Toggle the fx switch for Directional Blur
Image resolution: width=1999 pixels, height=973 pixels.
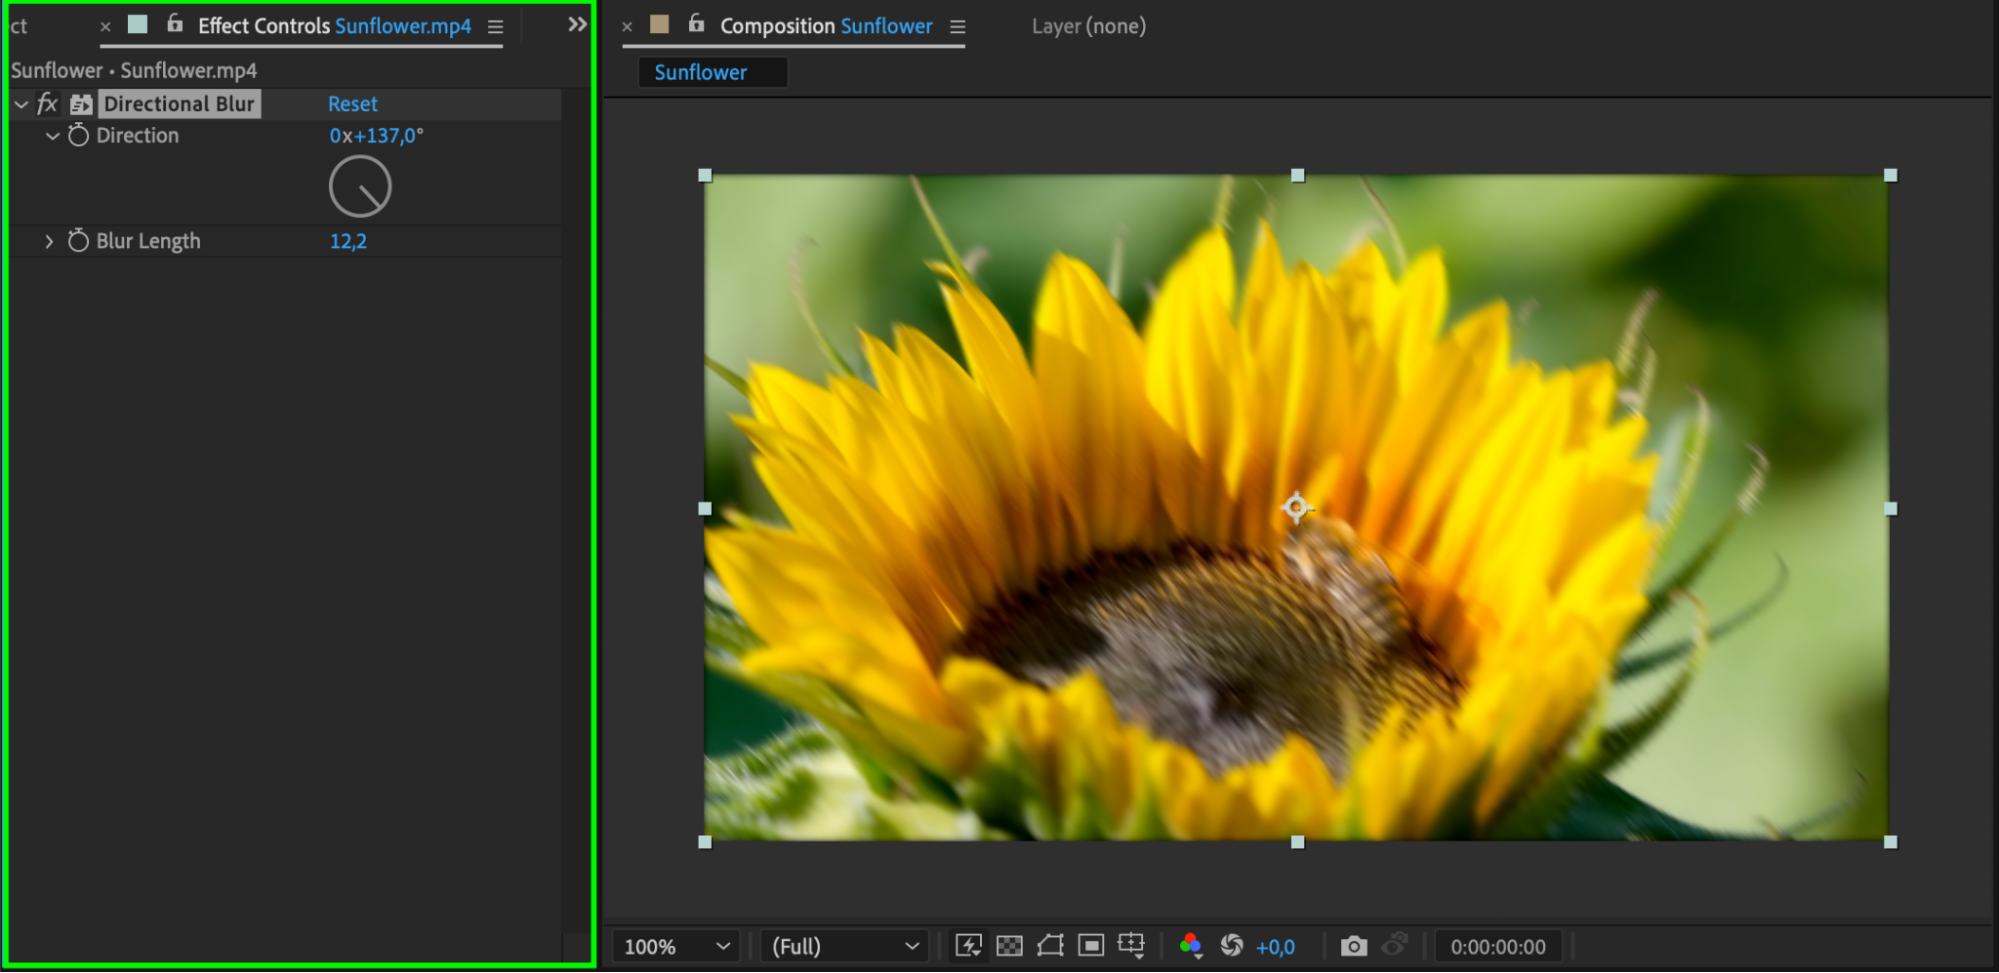pos(47,104)
